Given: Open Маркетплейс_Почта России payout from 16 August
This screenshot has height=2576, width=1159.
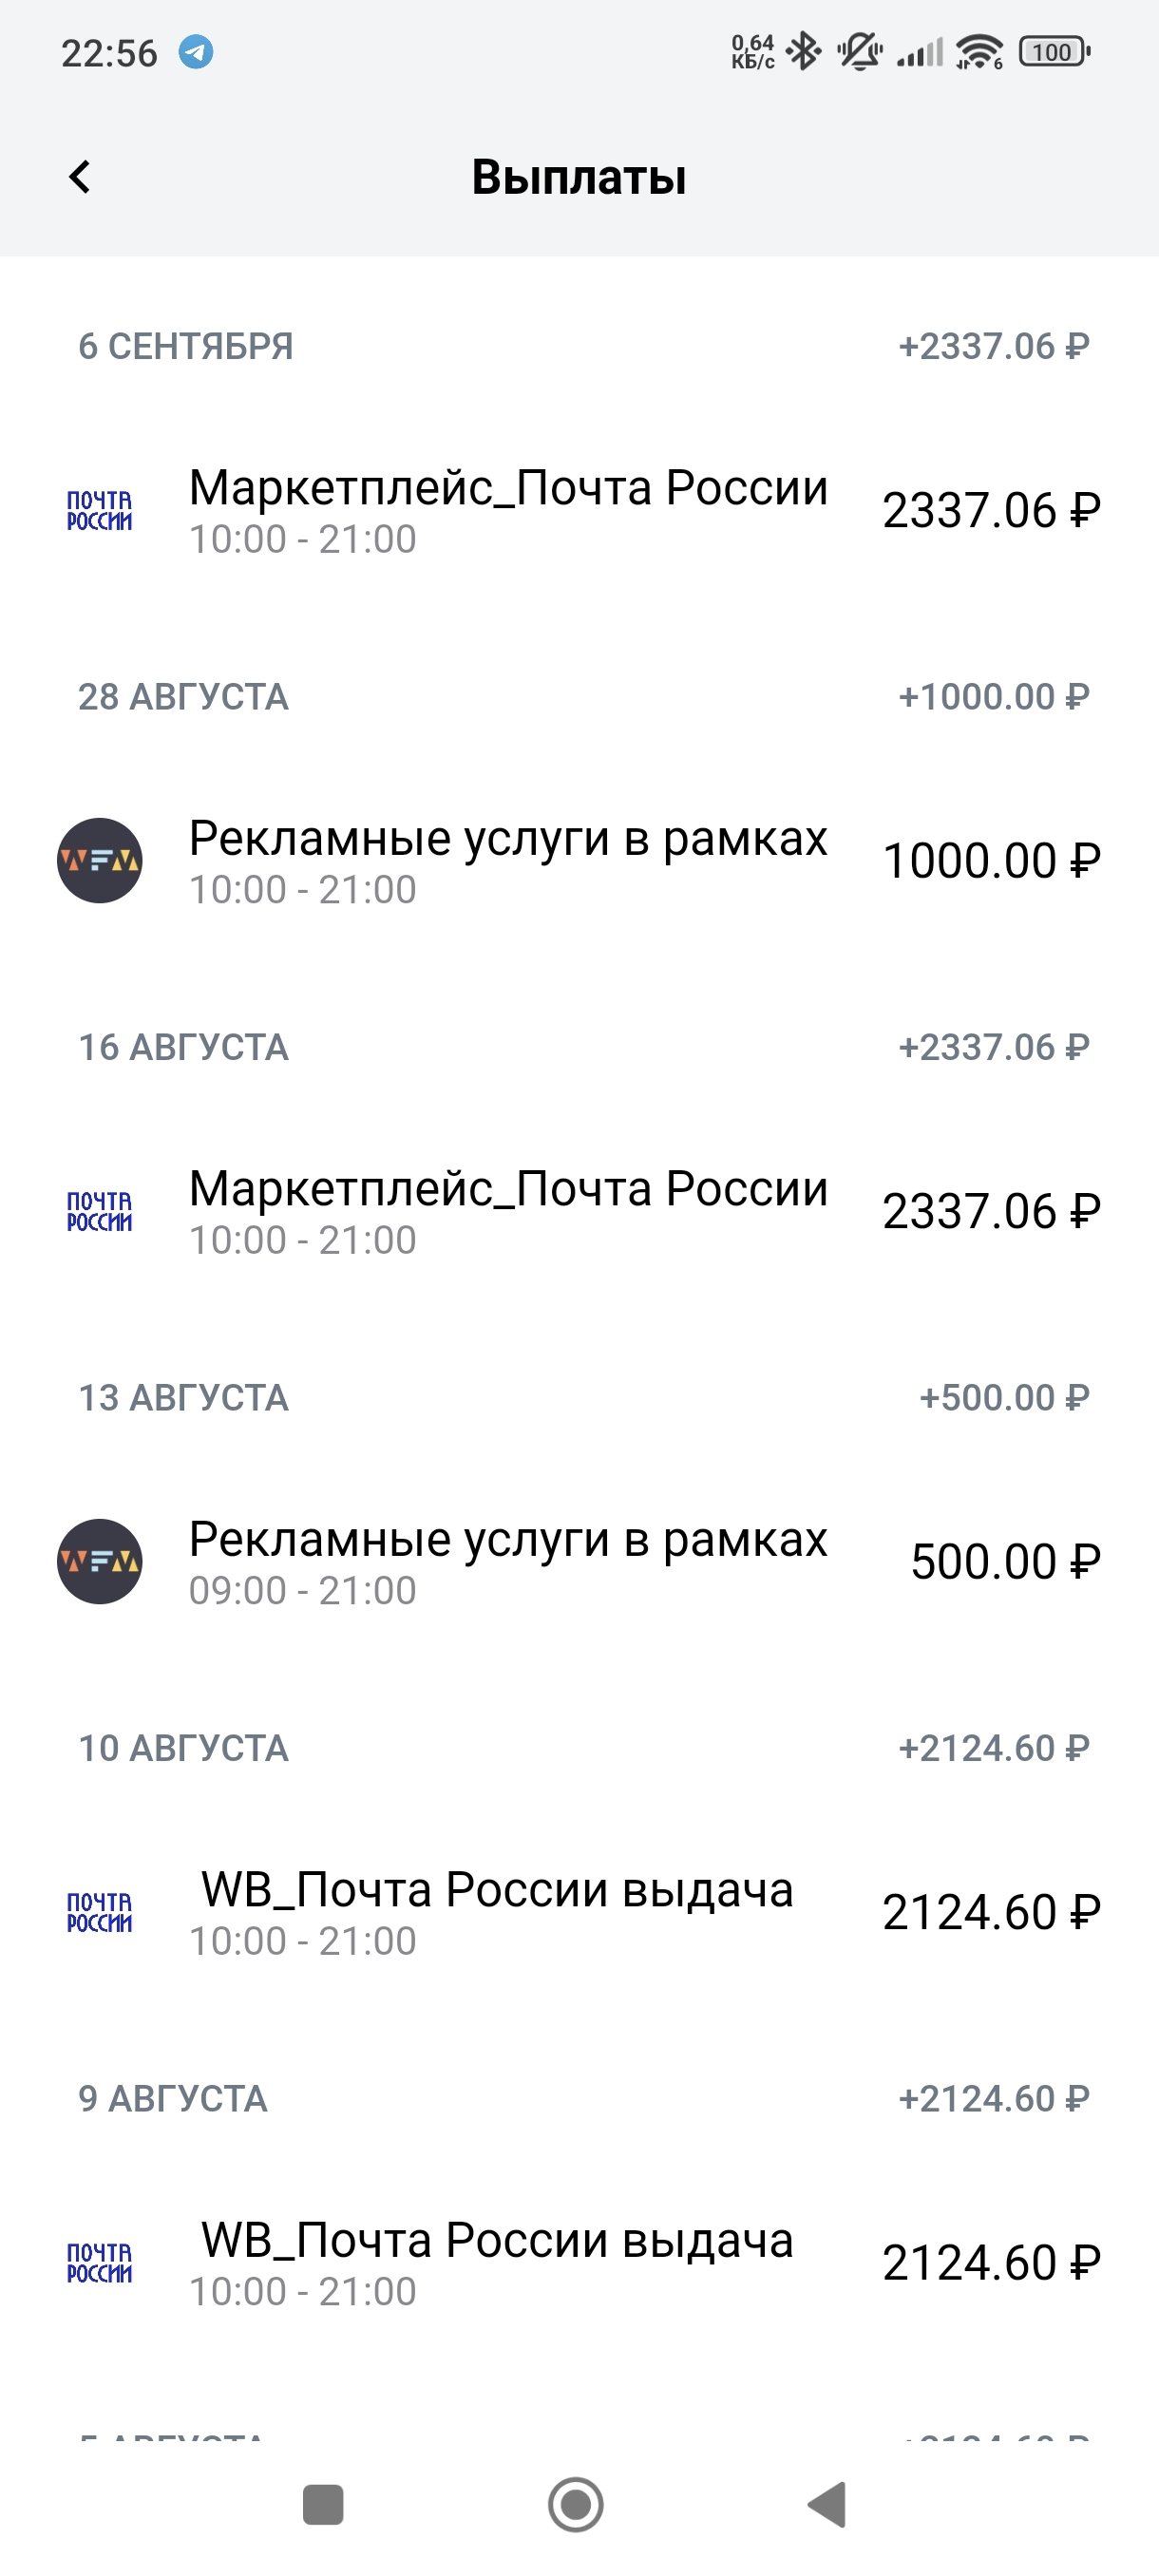Looking at the screenshot, I should click(508, 1211).
